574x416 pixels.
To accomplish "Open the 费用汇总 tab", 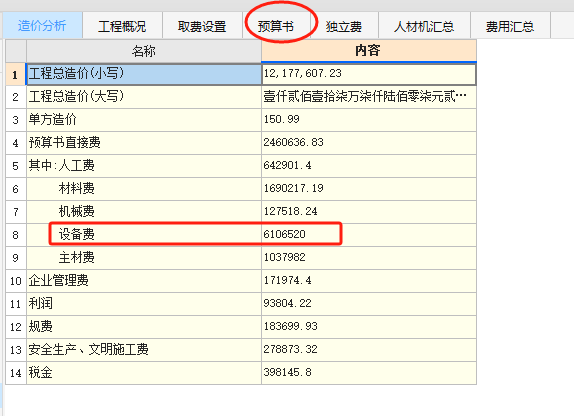I will (510, 26).
